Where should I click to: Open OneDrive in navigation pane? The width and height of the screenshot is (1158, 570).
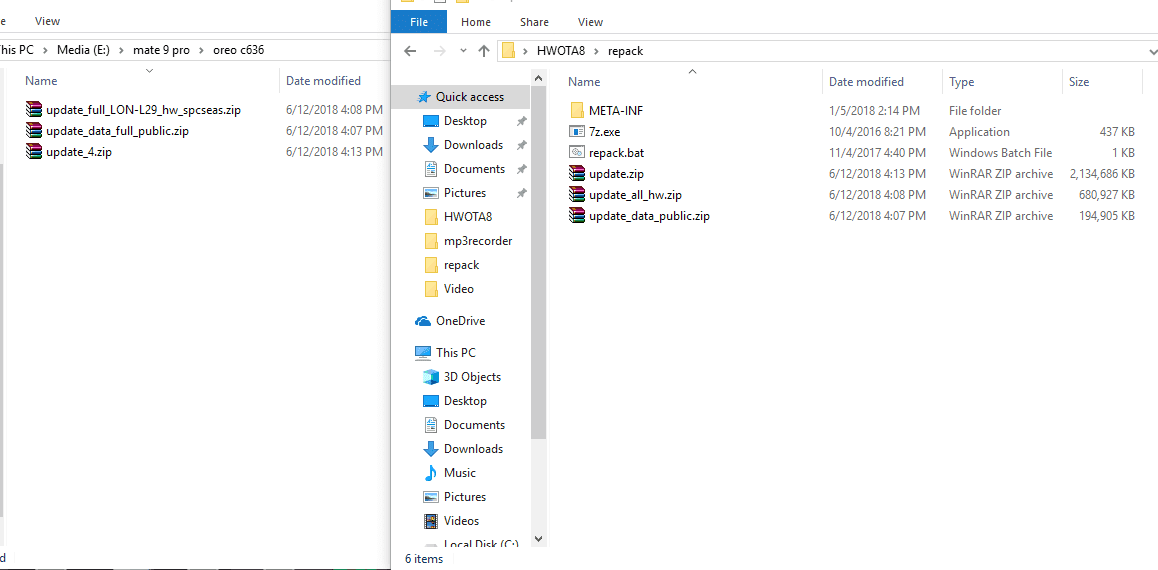coord(460,320)
